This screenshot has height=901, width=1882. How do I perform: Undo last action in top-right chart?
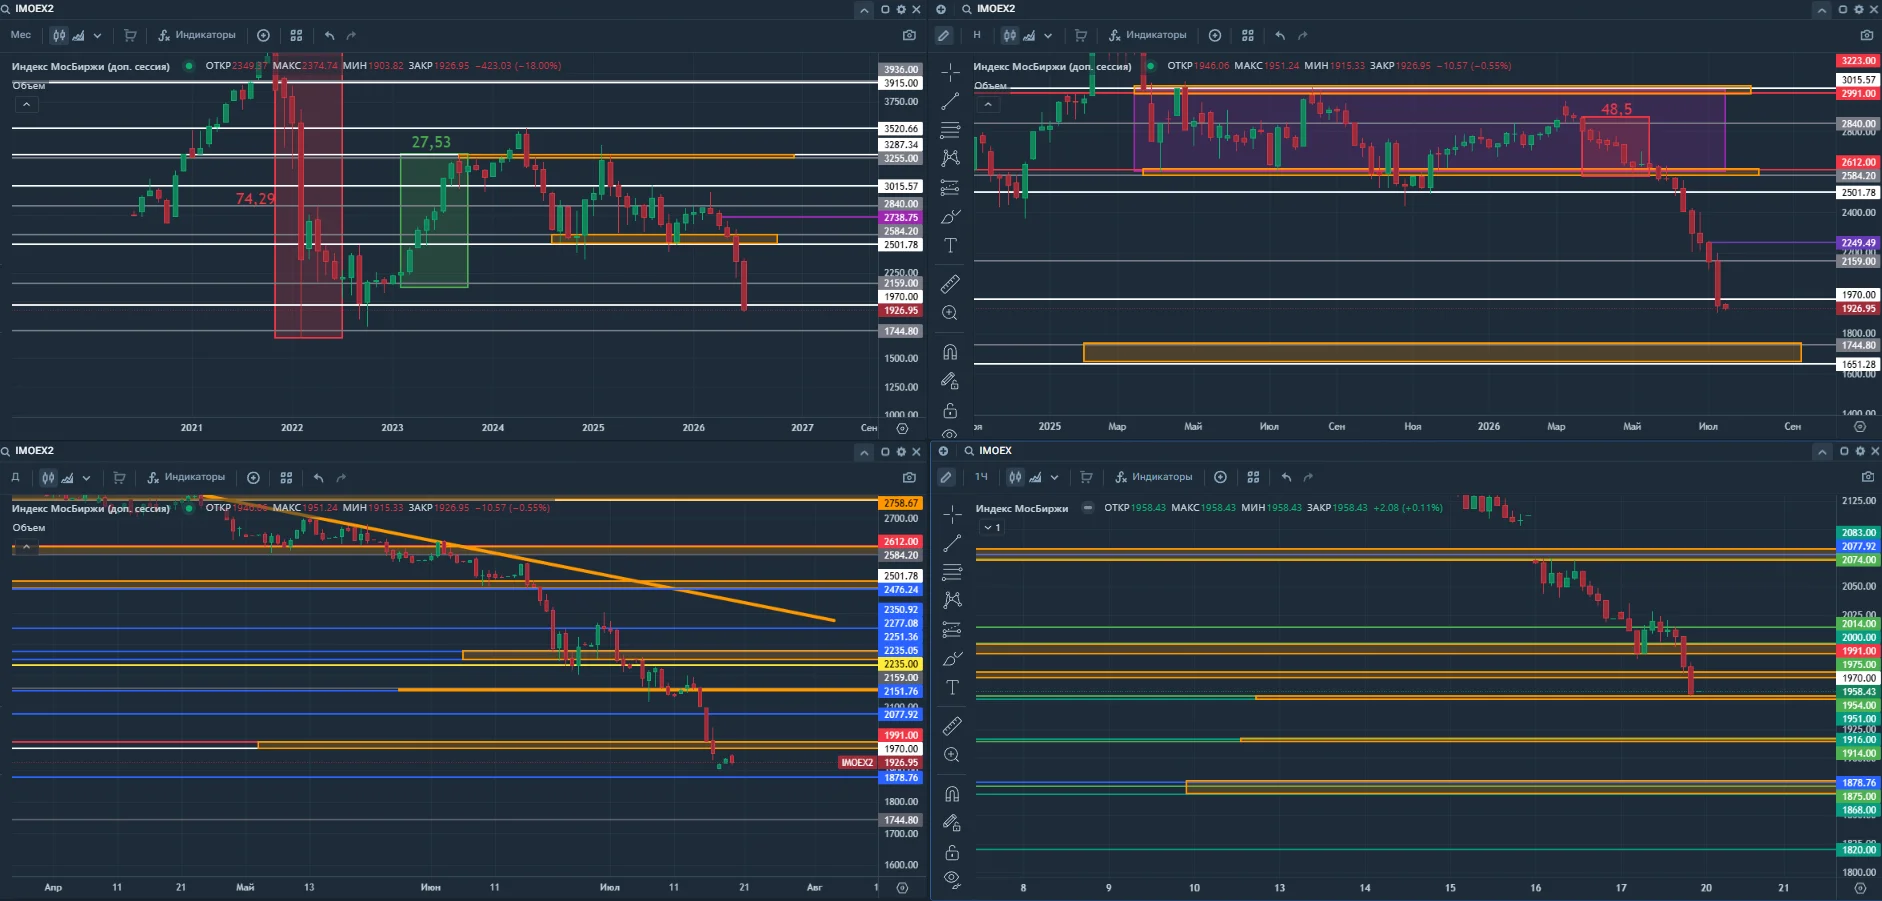click(x=1280, y=35)
